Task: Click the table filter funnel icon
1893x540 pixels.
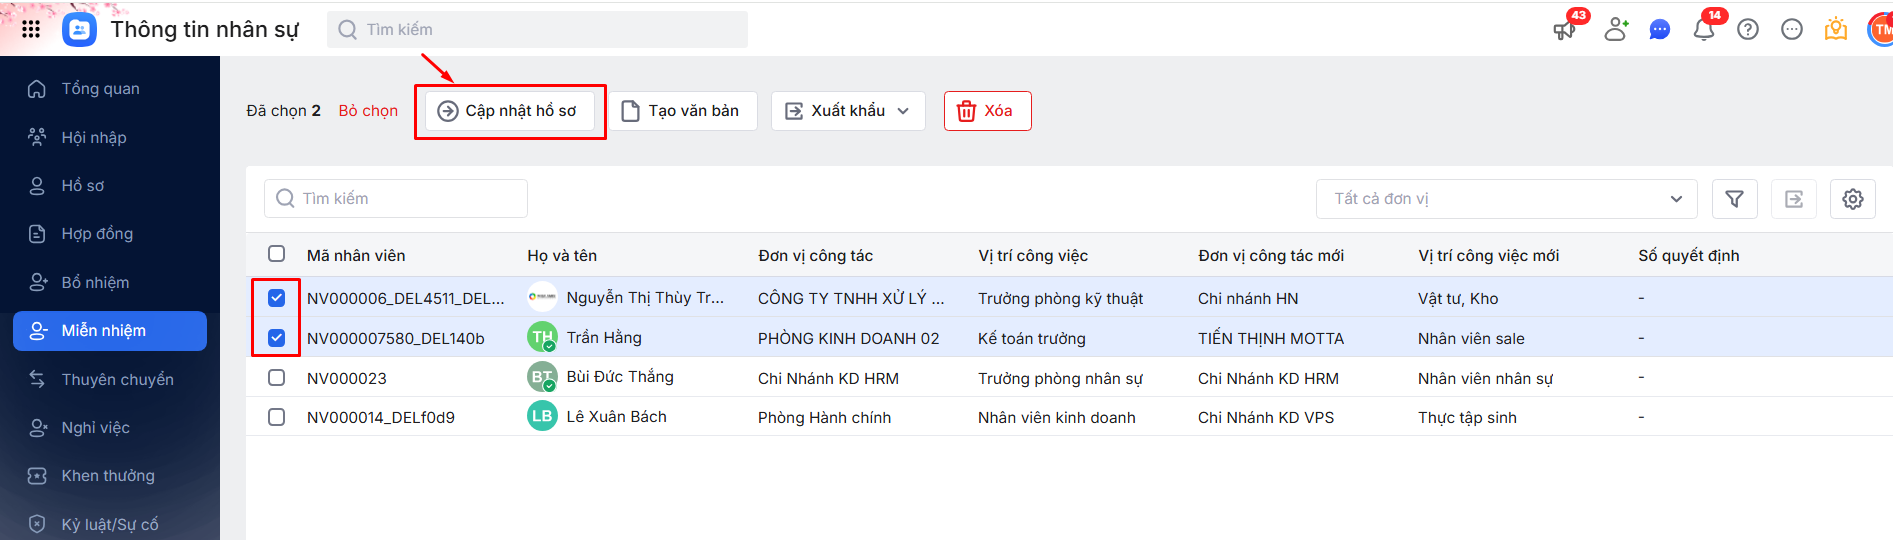Action: pyautogui.click(x=1735, y=199)
